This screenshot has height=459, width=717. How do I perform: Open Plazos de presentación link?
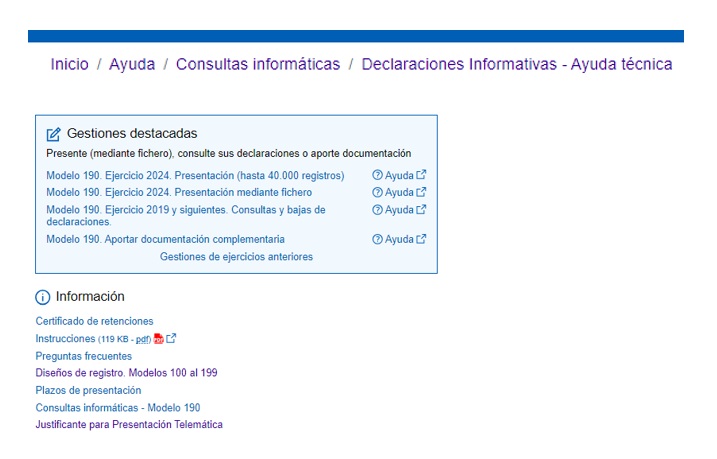(x=88, y=390)
